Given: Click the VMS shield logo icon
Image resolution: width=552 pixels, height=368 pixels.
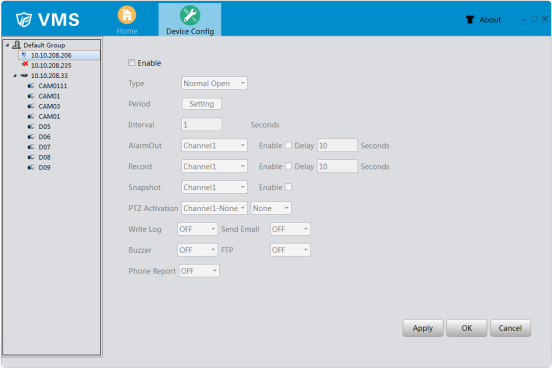Looking at the screenshot, I should (24, 19).
